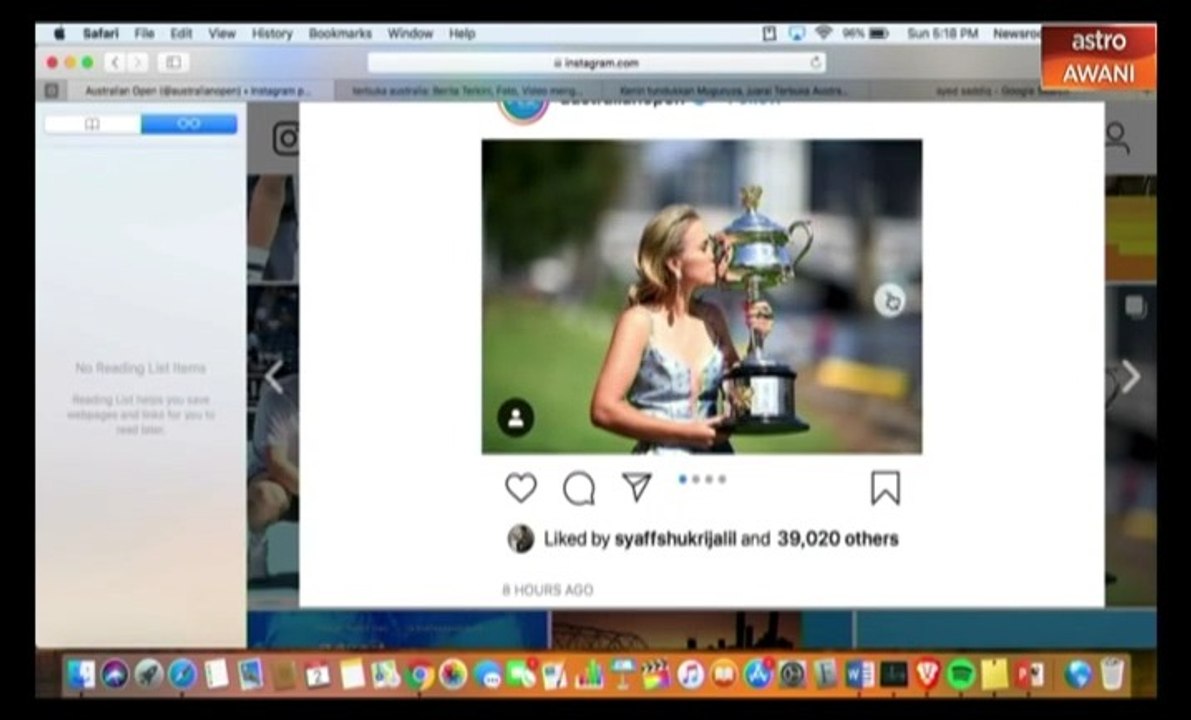This screenshot has height=720, width=1191.
Task: Click the battery status icon
Action: point(879,33)
